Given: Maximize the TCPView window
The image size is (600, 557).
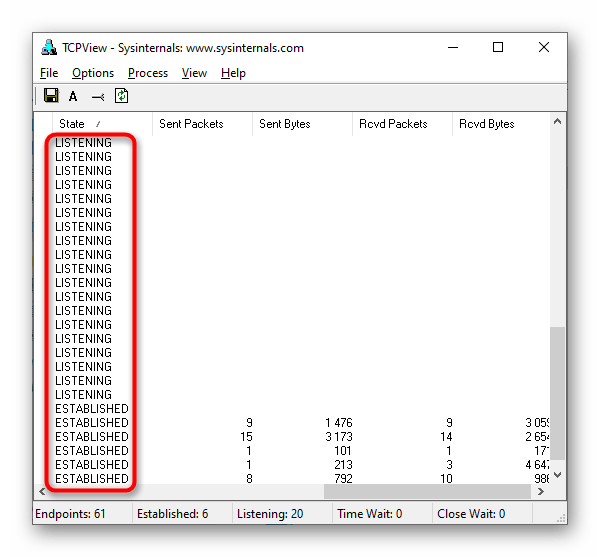Looking at the screenshot, I should tap(498, 47).
